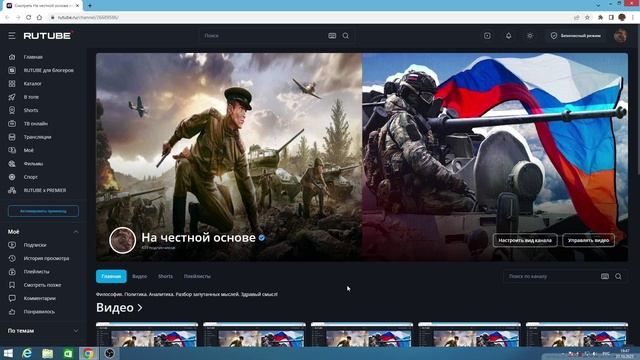Click the ТВ онлайн icon
640x360 pixels.
(12, 124)
